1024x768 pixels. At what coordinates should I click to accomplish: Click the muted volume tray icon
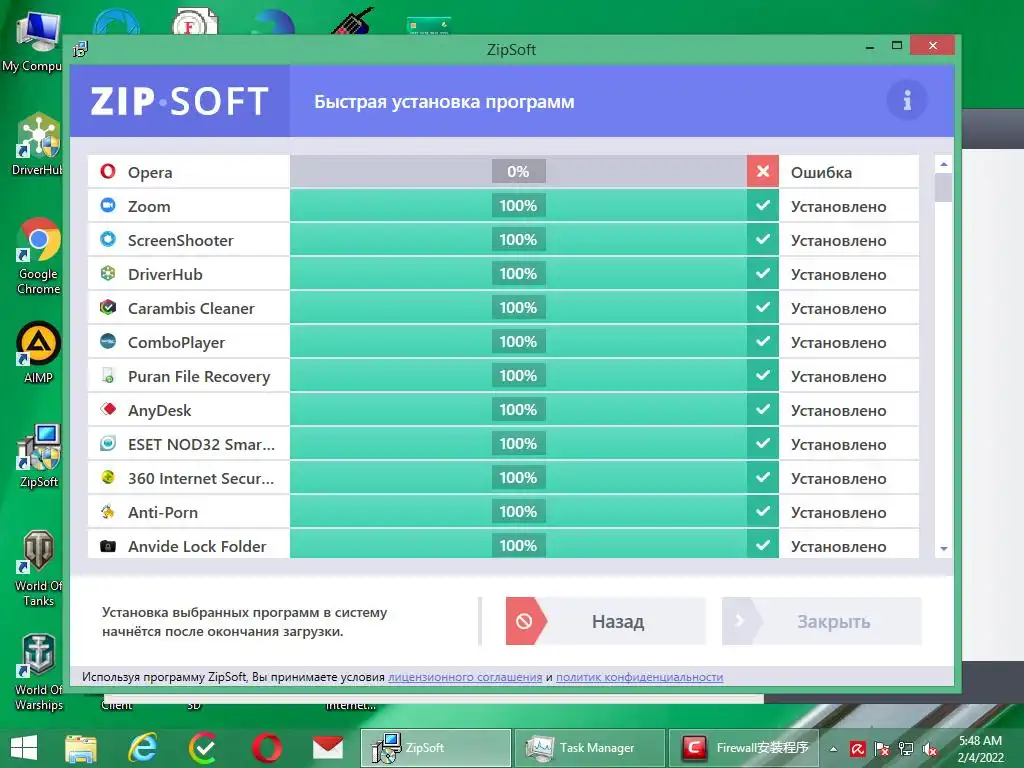[930, 749]
